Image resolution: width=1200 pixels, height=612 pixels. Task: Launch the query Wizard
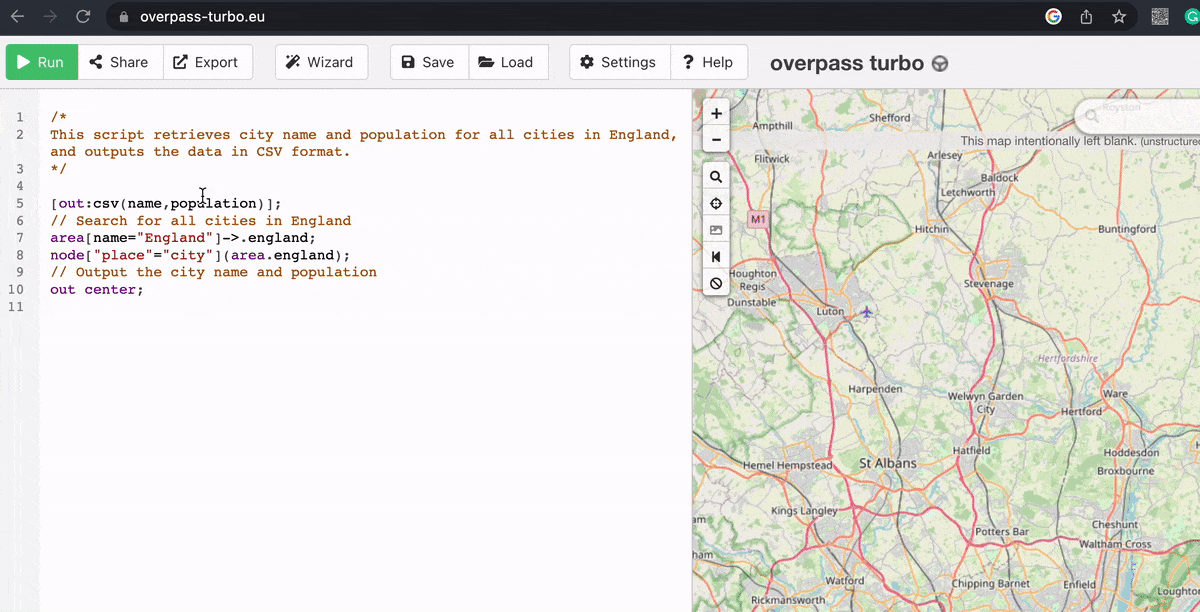pyautogui.click(x=320, y=62)
